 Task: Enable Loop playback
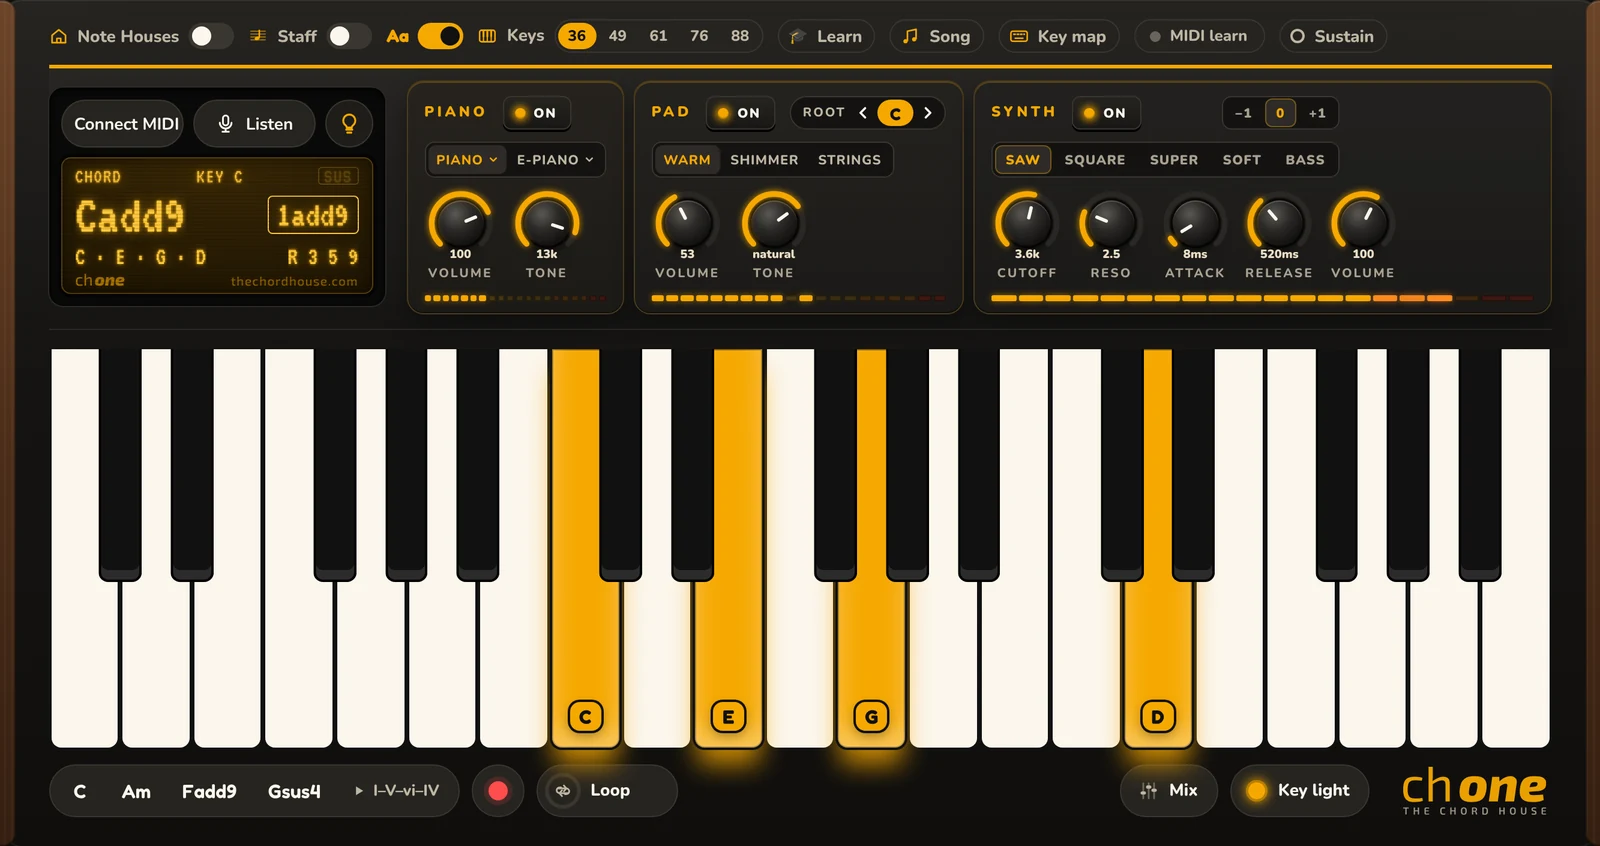coord(607,790)
